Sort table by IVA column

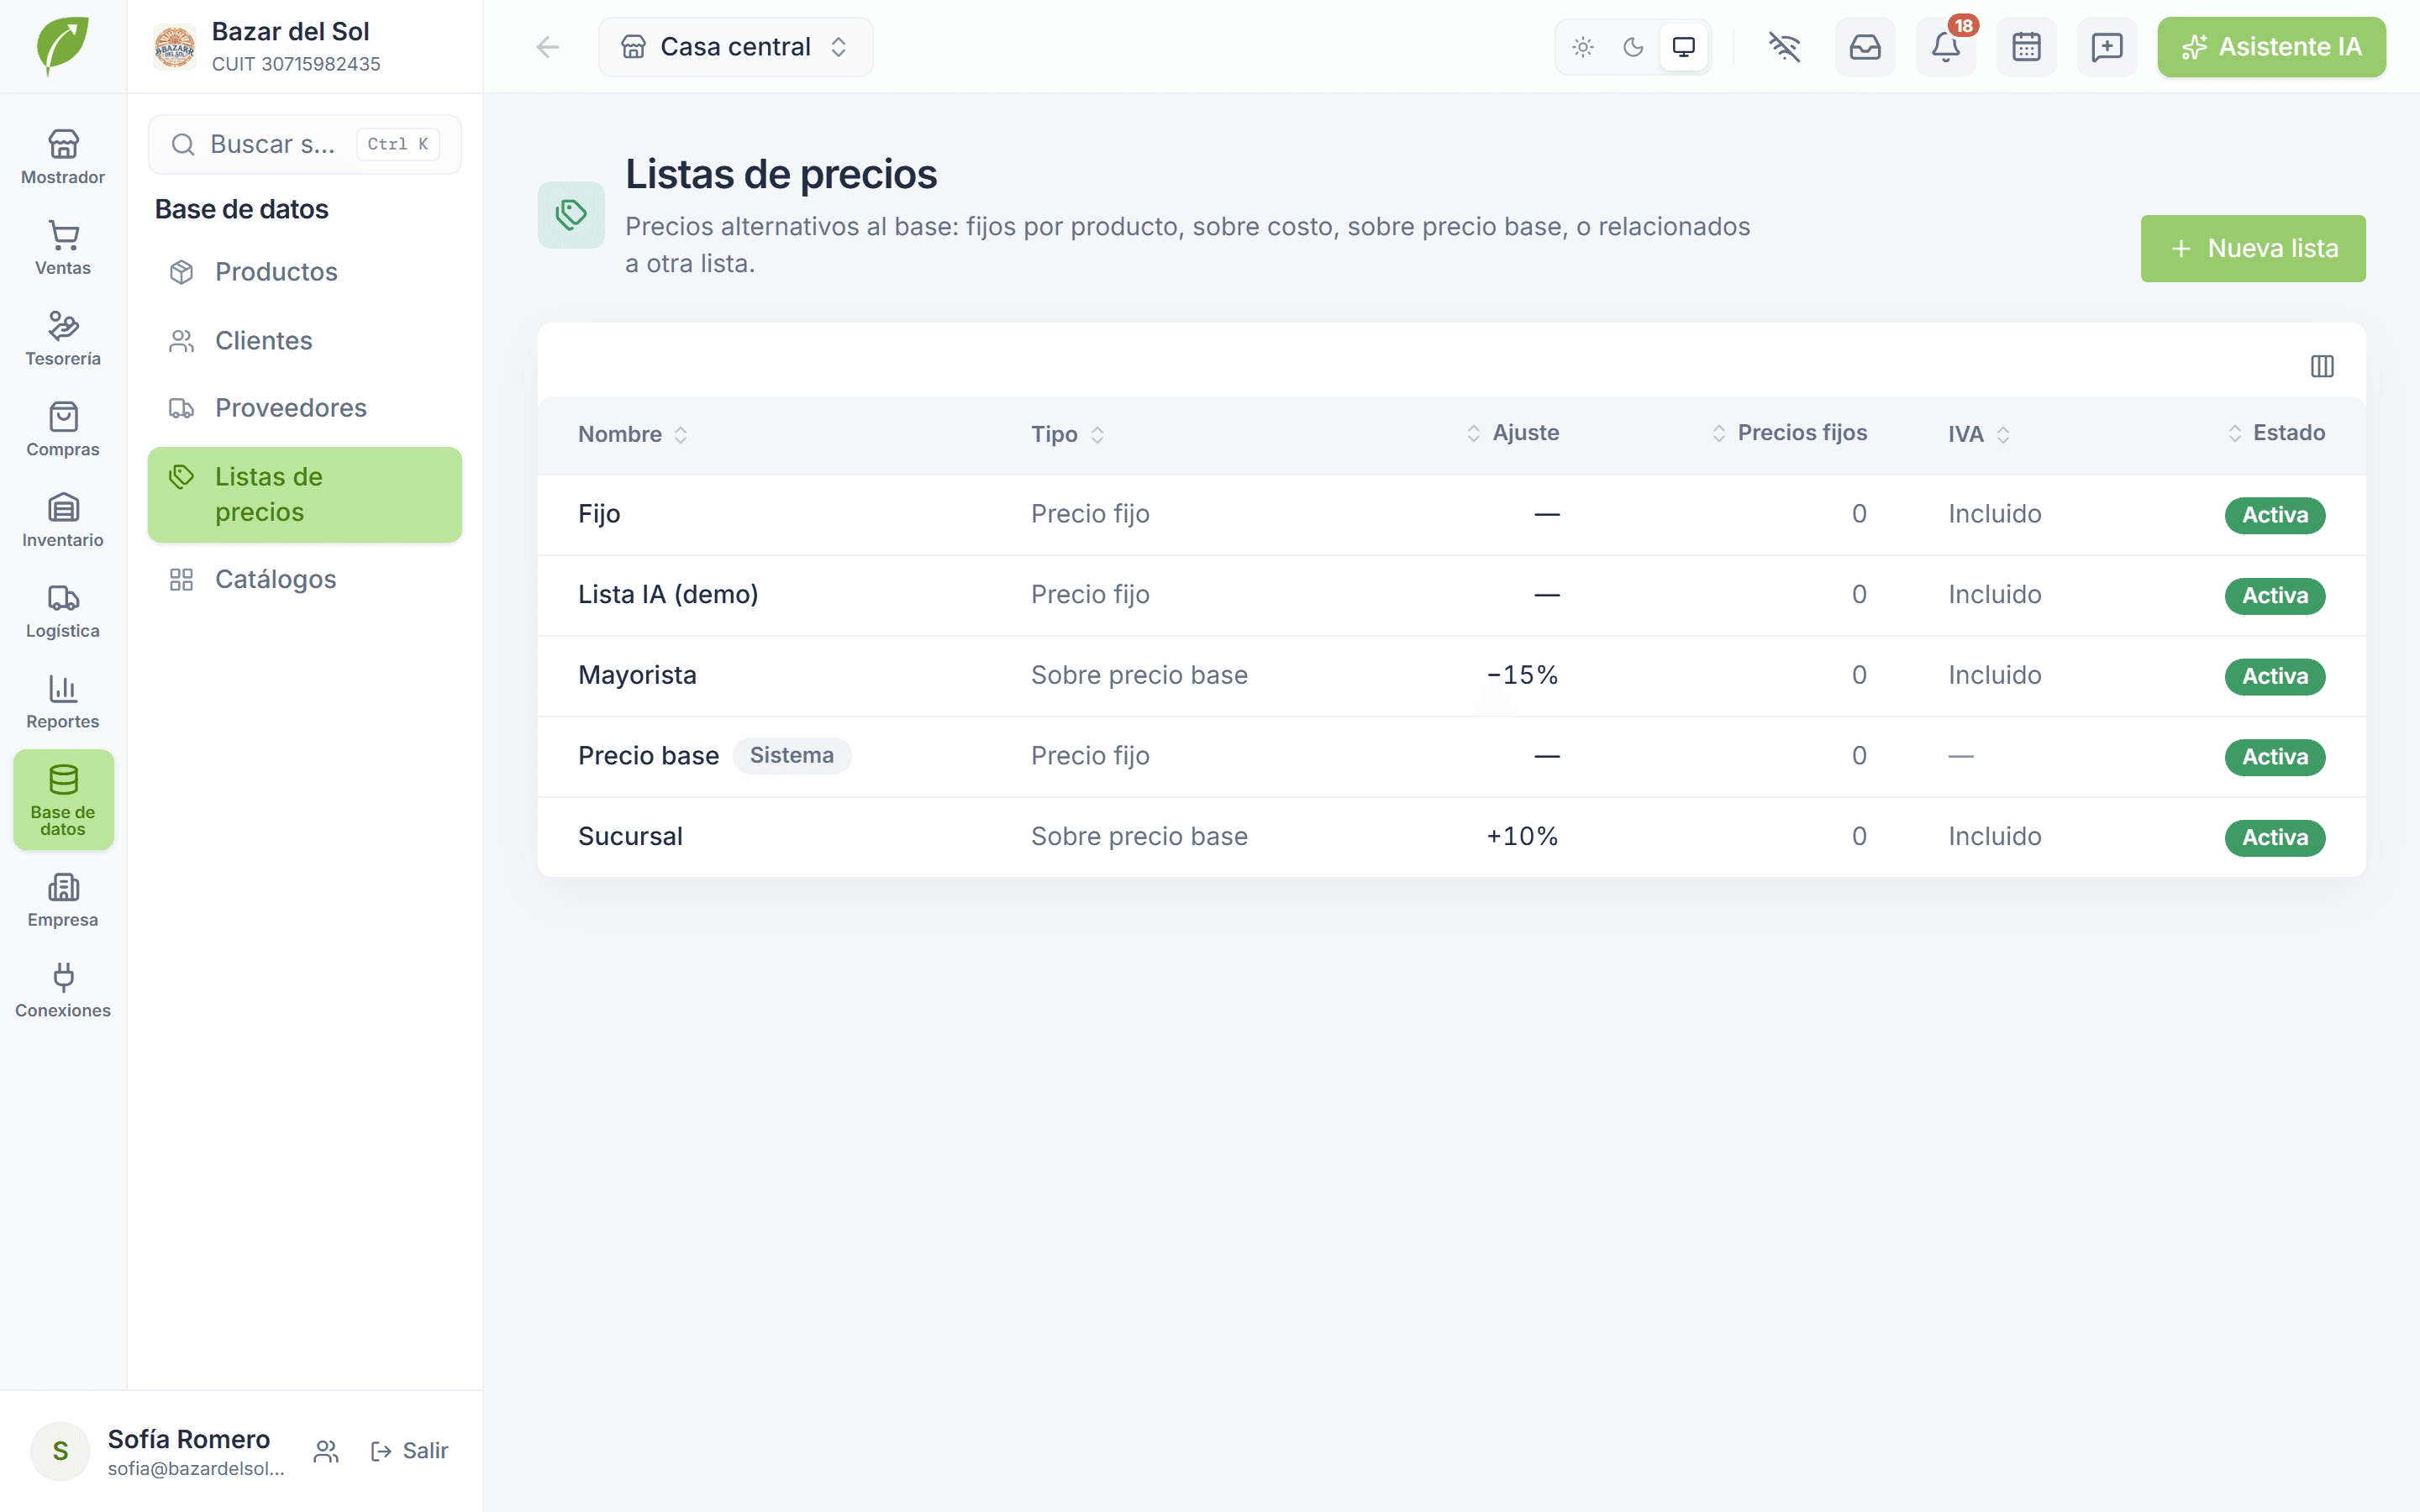click(x=1978, y=434)
